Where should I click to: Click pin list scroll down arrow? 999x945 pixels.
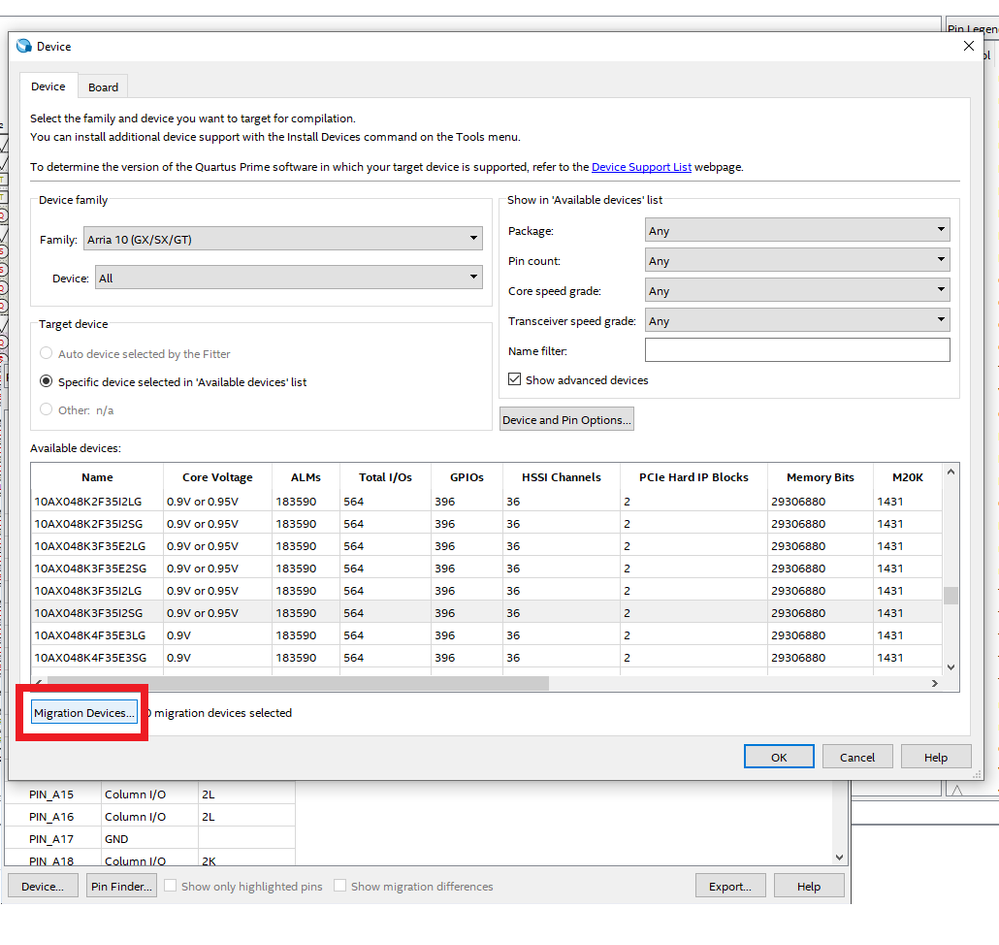tap(839, 857)
